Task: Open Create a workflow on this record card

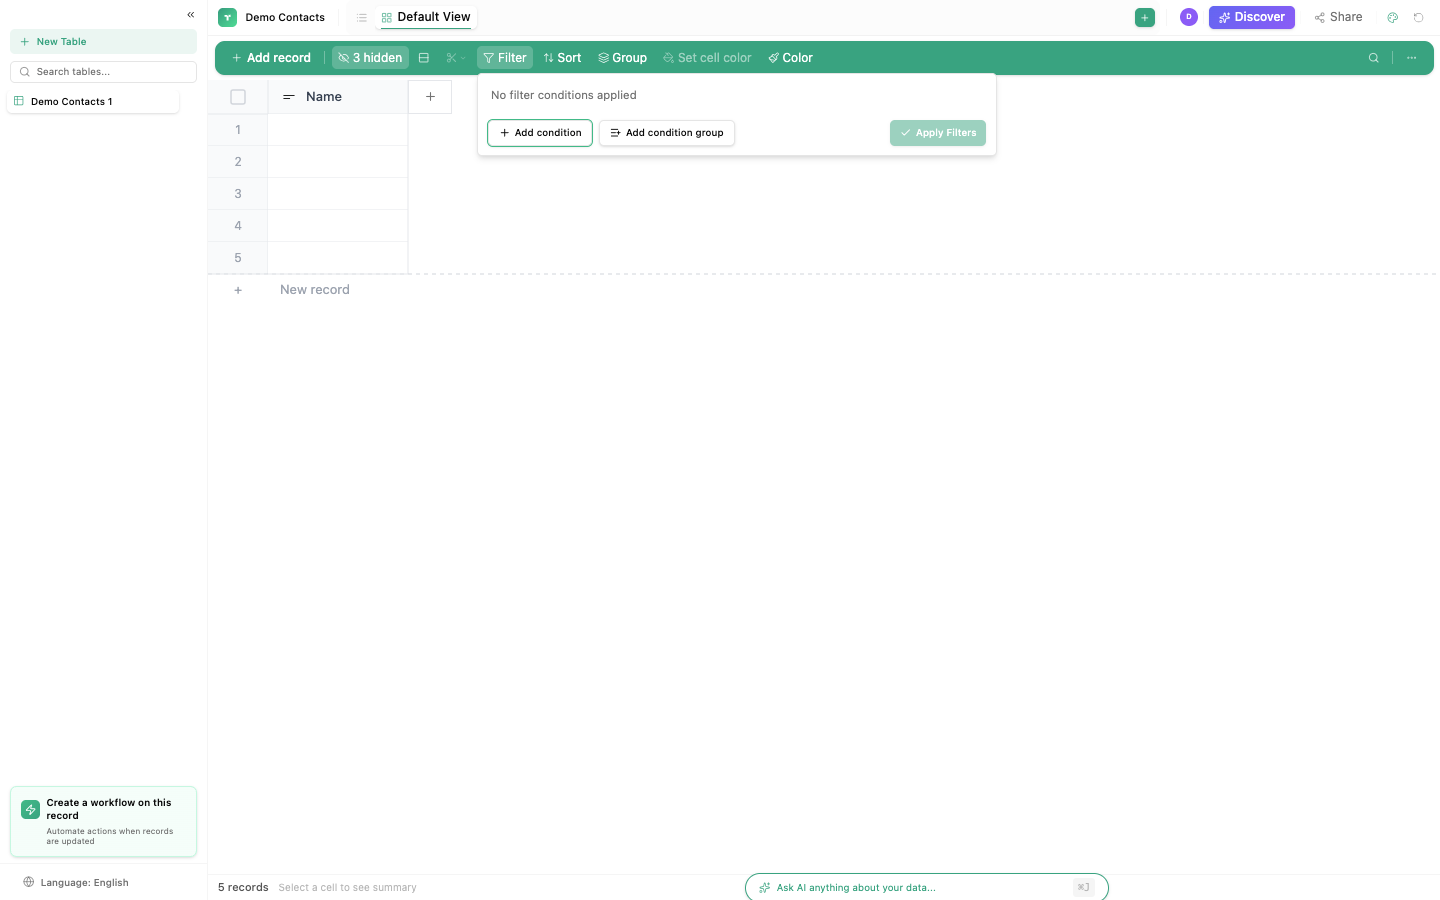Action: [103, 822]
